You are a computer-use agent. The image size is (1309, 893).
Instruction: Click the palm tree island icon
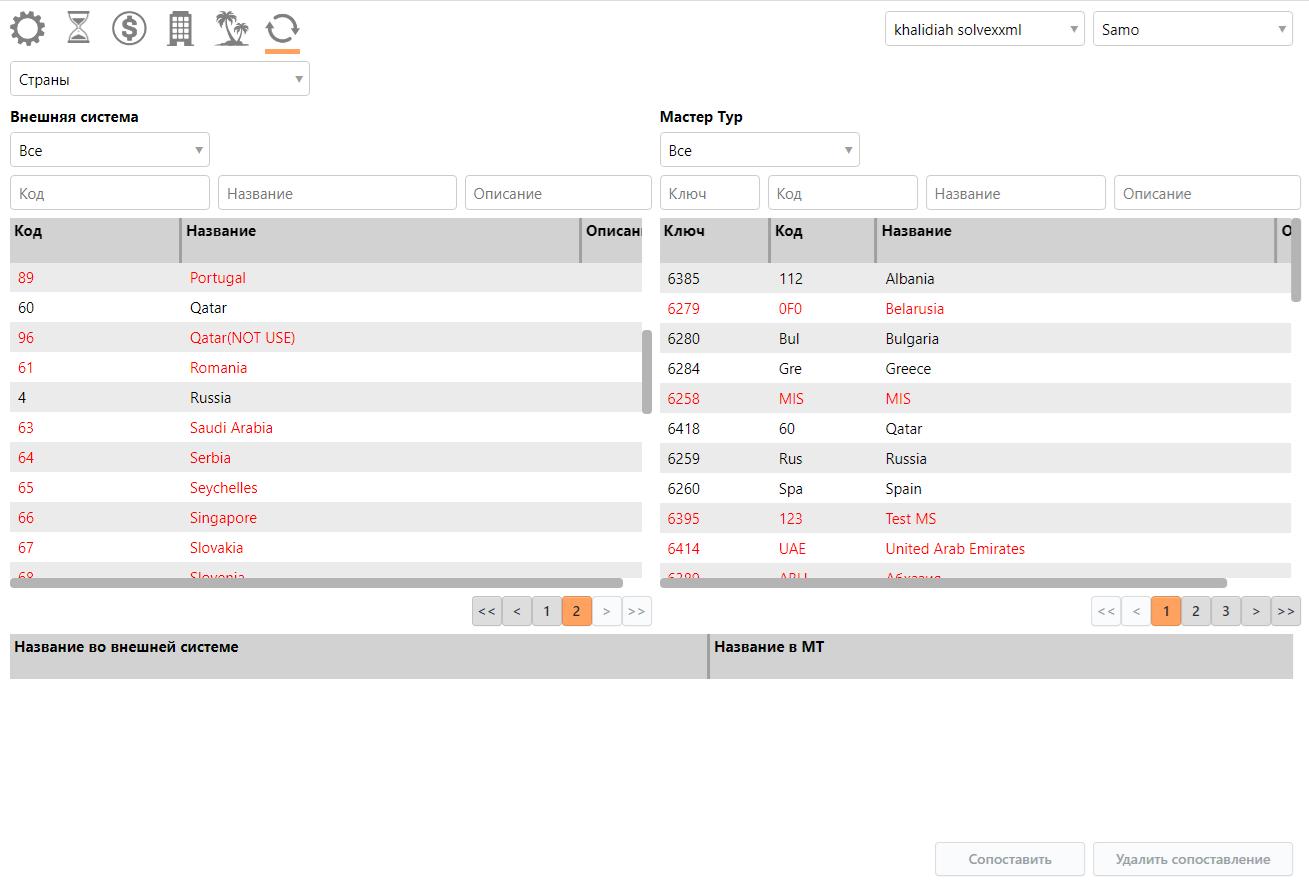pos(232,28)
